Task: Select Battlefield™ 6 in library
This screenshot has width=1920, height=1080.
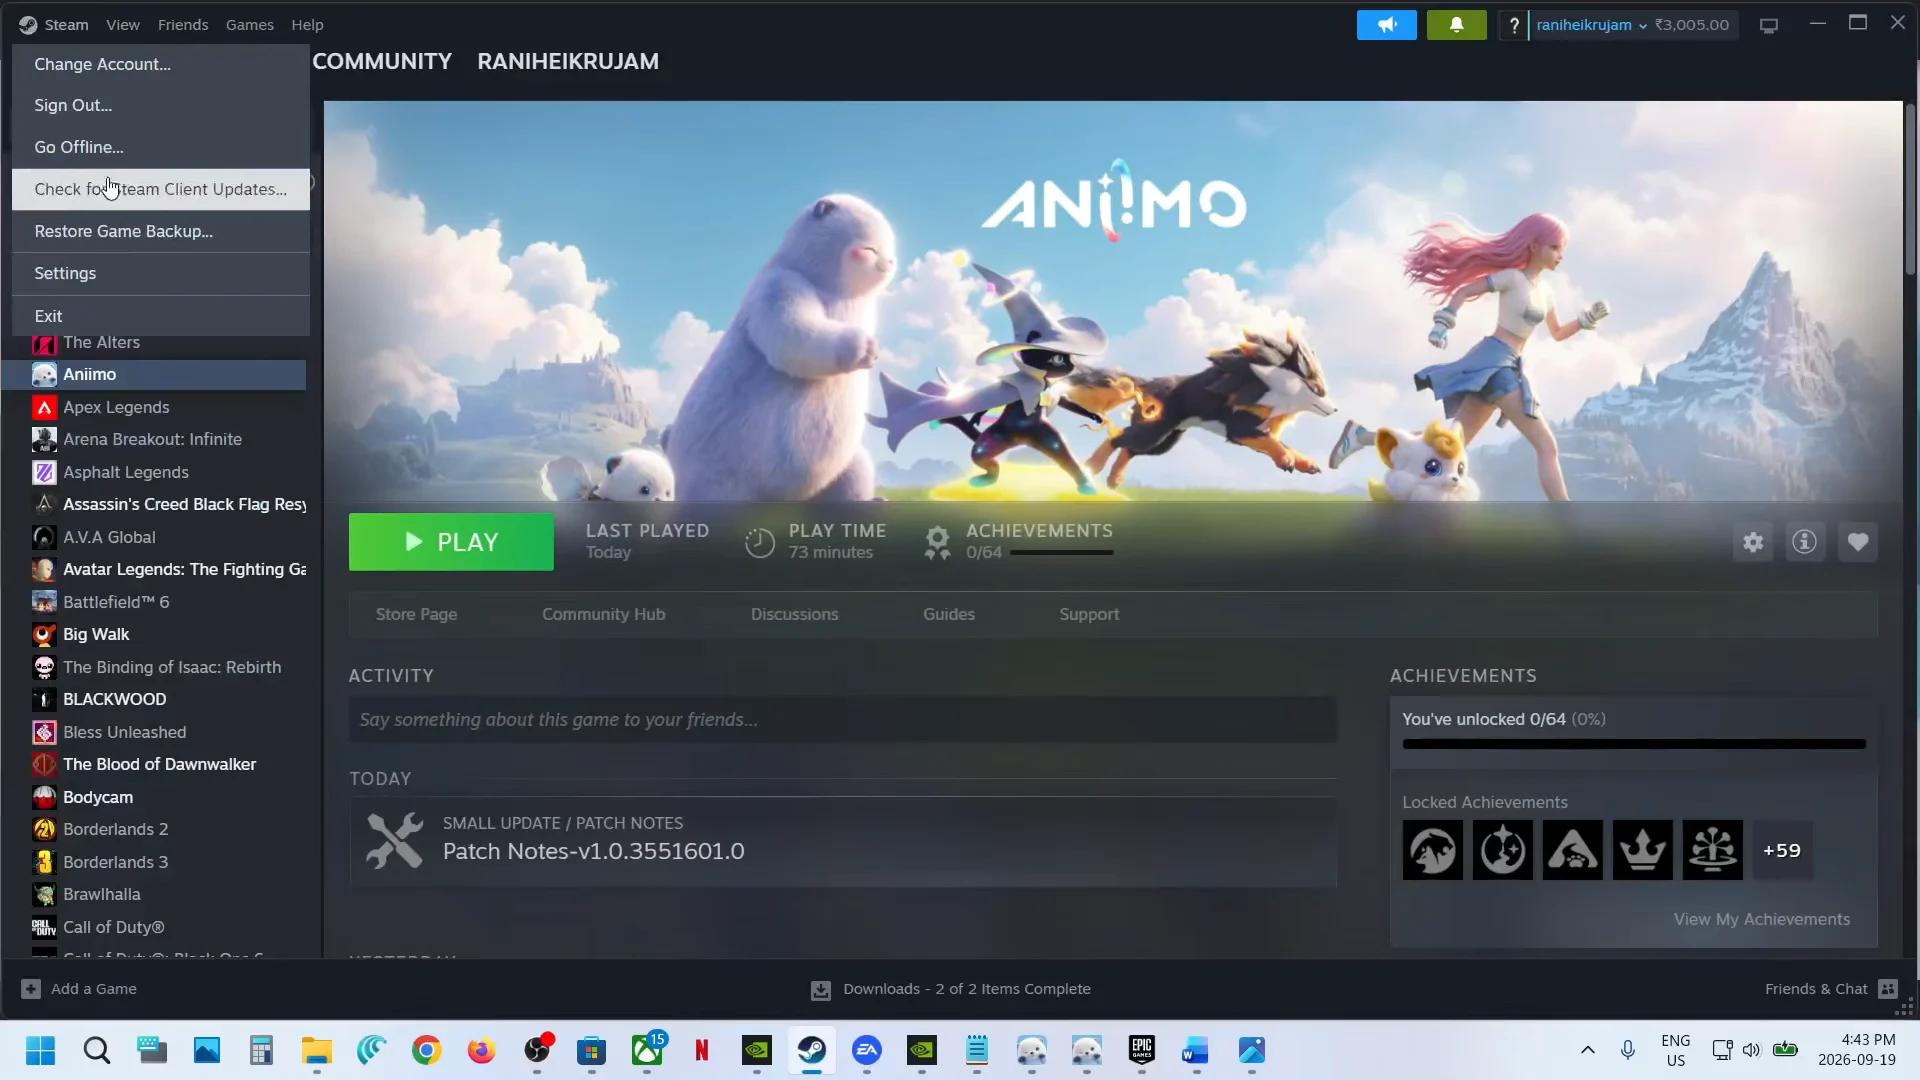Action: tap(154, 602)
